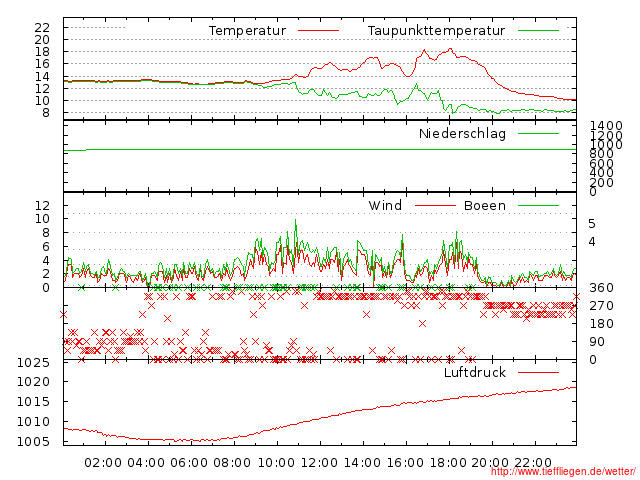640x480 pixels.
Task: Click the 14 temperature axis value
Action: pyautogui.click(x=42, y=76)
